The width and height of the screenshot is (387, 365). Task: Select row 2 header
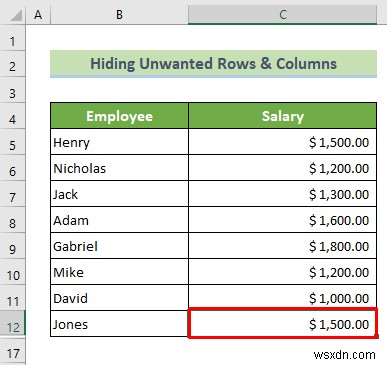tap(12, 64)
